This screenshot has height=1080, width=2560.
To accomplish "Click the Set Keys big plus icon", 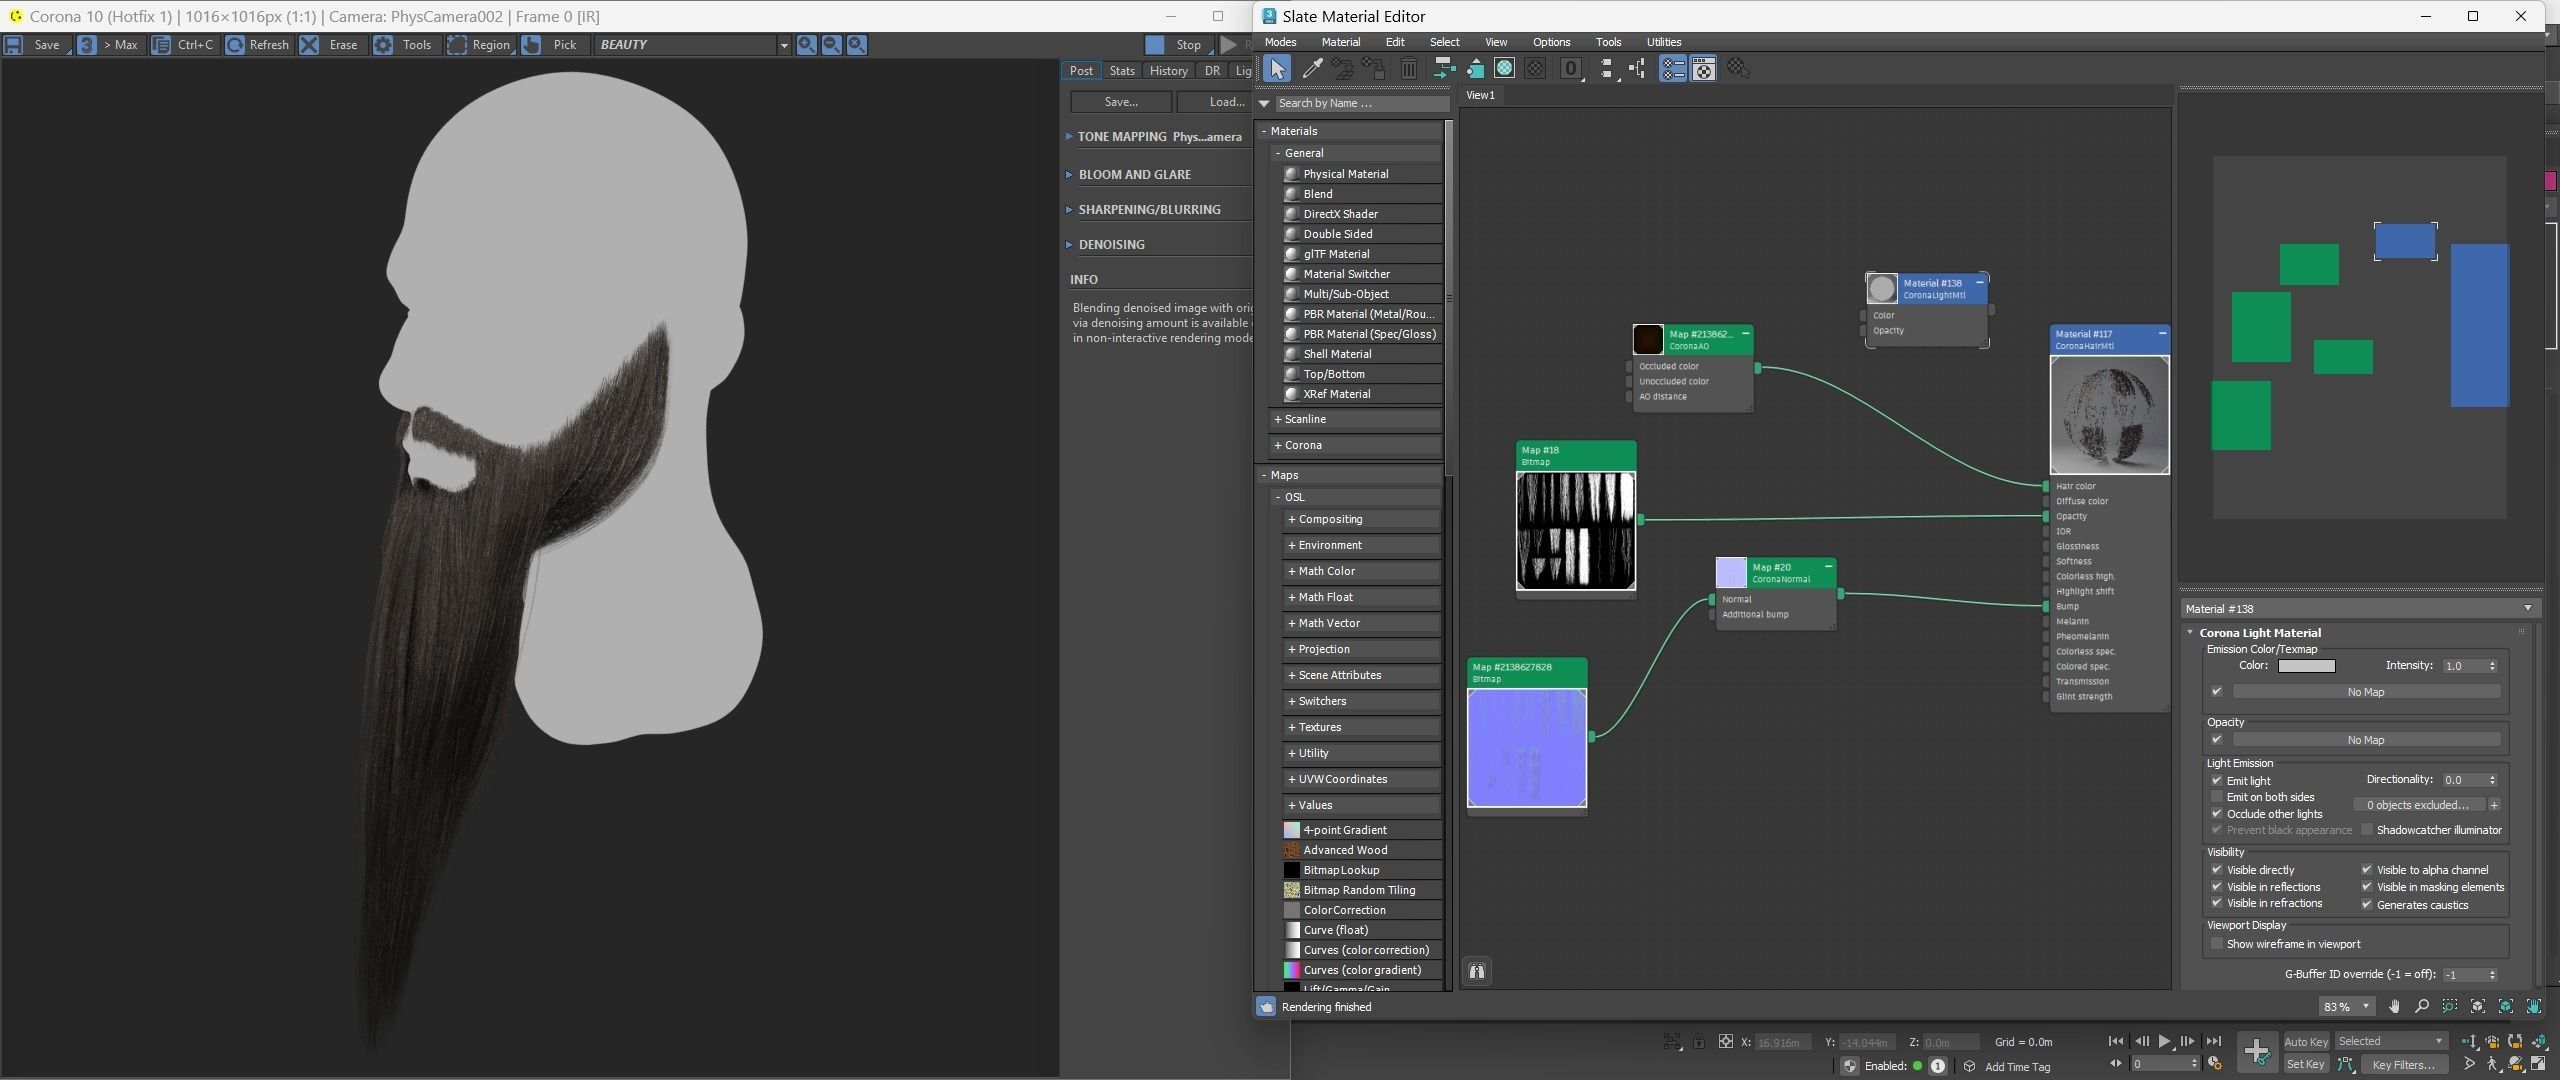I will click(x=2257, y=1051).
